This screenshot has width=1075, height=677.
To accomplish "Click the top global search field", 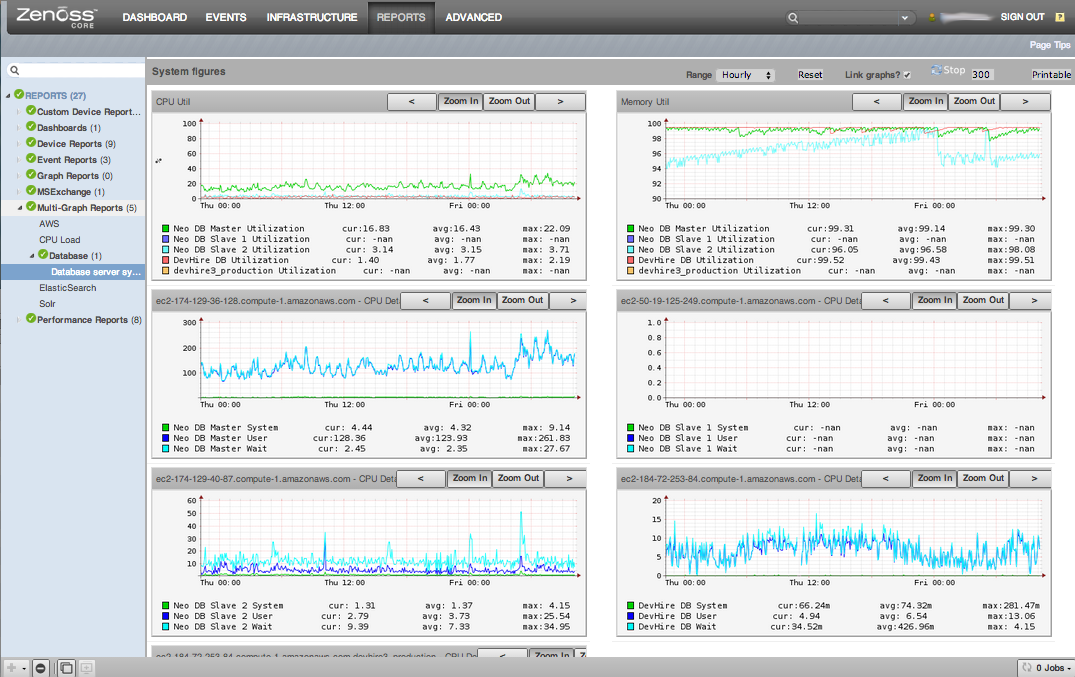I will pyautogui.click(x=849, y=18).
